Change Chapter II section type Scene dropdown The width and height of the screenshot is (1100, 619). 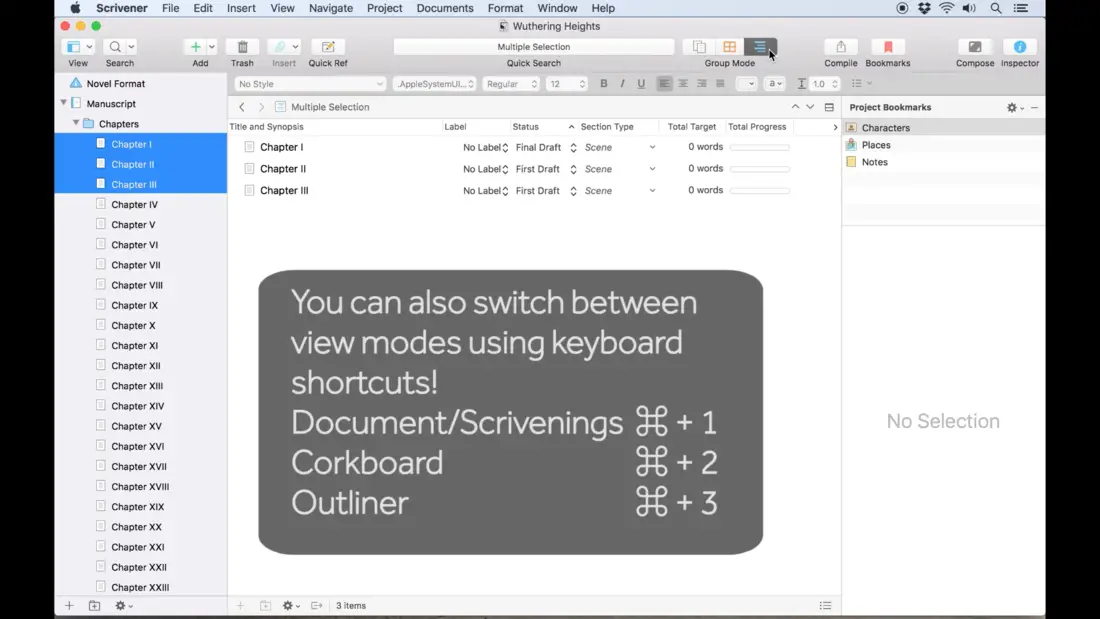619,169
